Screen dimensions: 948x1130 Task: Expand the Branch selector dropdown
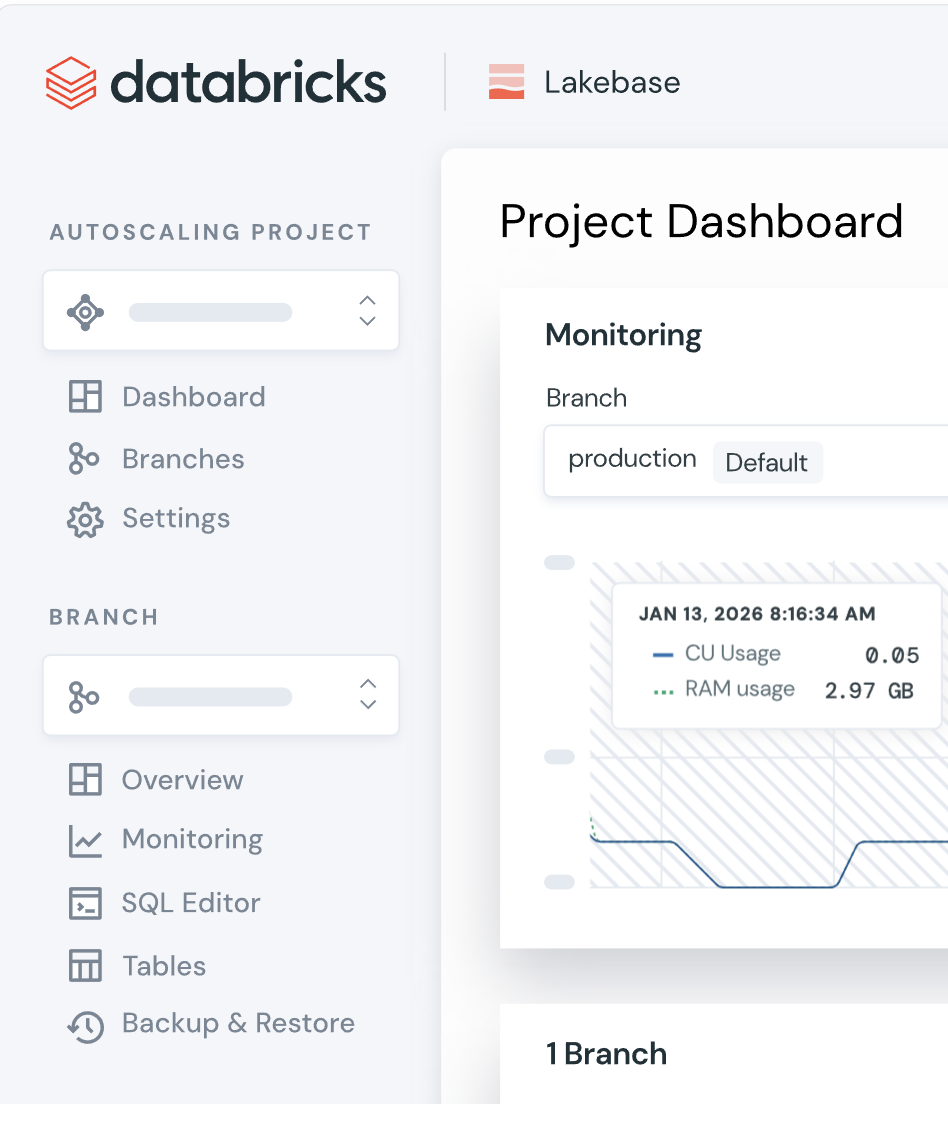coord(220,696)
